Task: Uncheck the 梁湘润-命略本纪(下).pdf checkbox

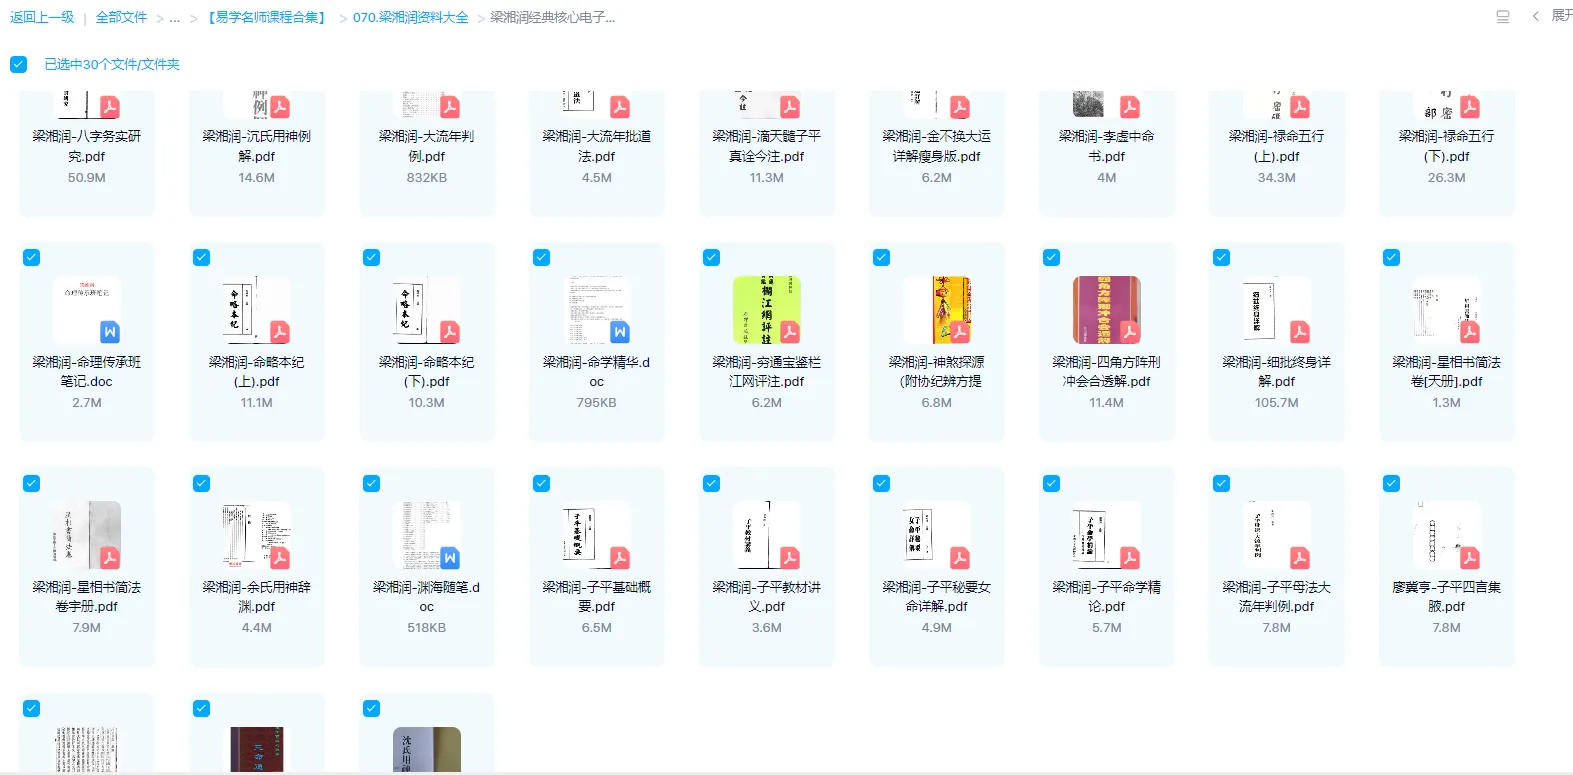Action: coord(372,257)
